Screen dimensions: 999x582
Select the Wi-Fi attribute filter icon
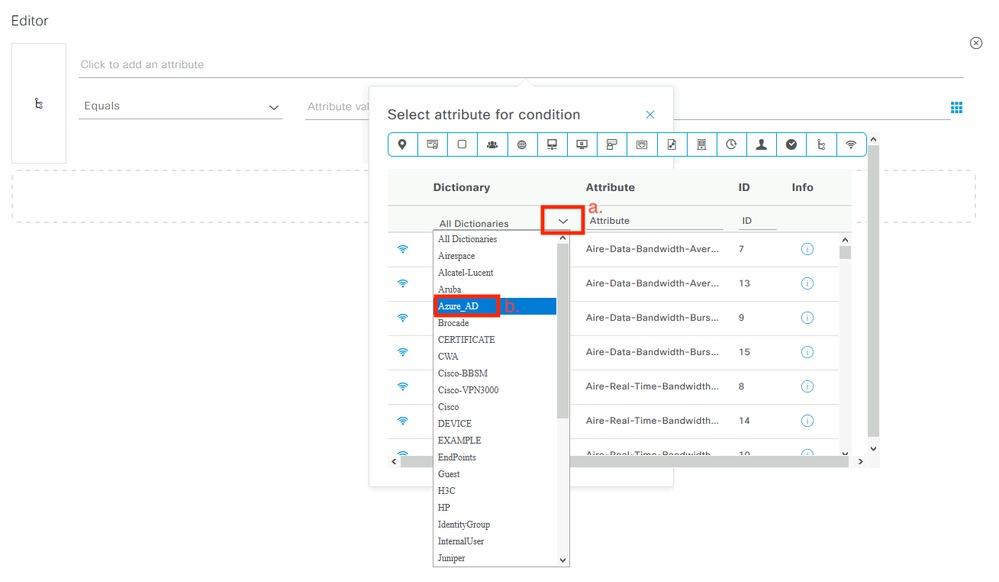(851, 144)
